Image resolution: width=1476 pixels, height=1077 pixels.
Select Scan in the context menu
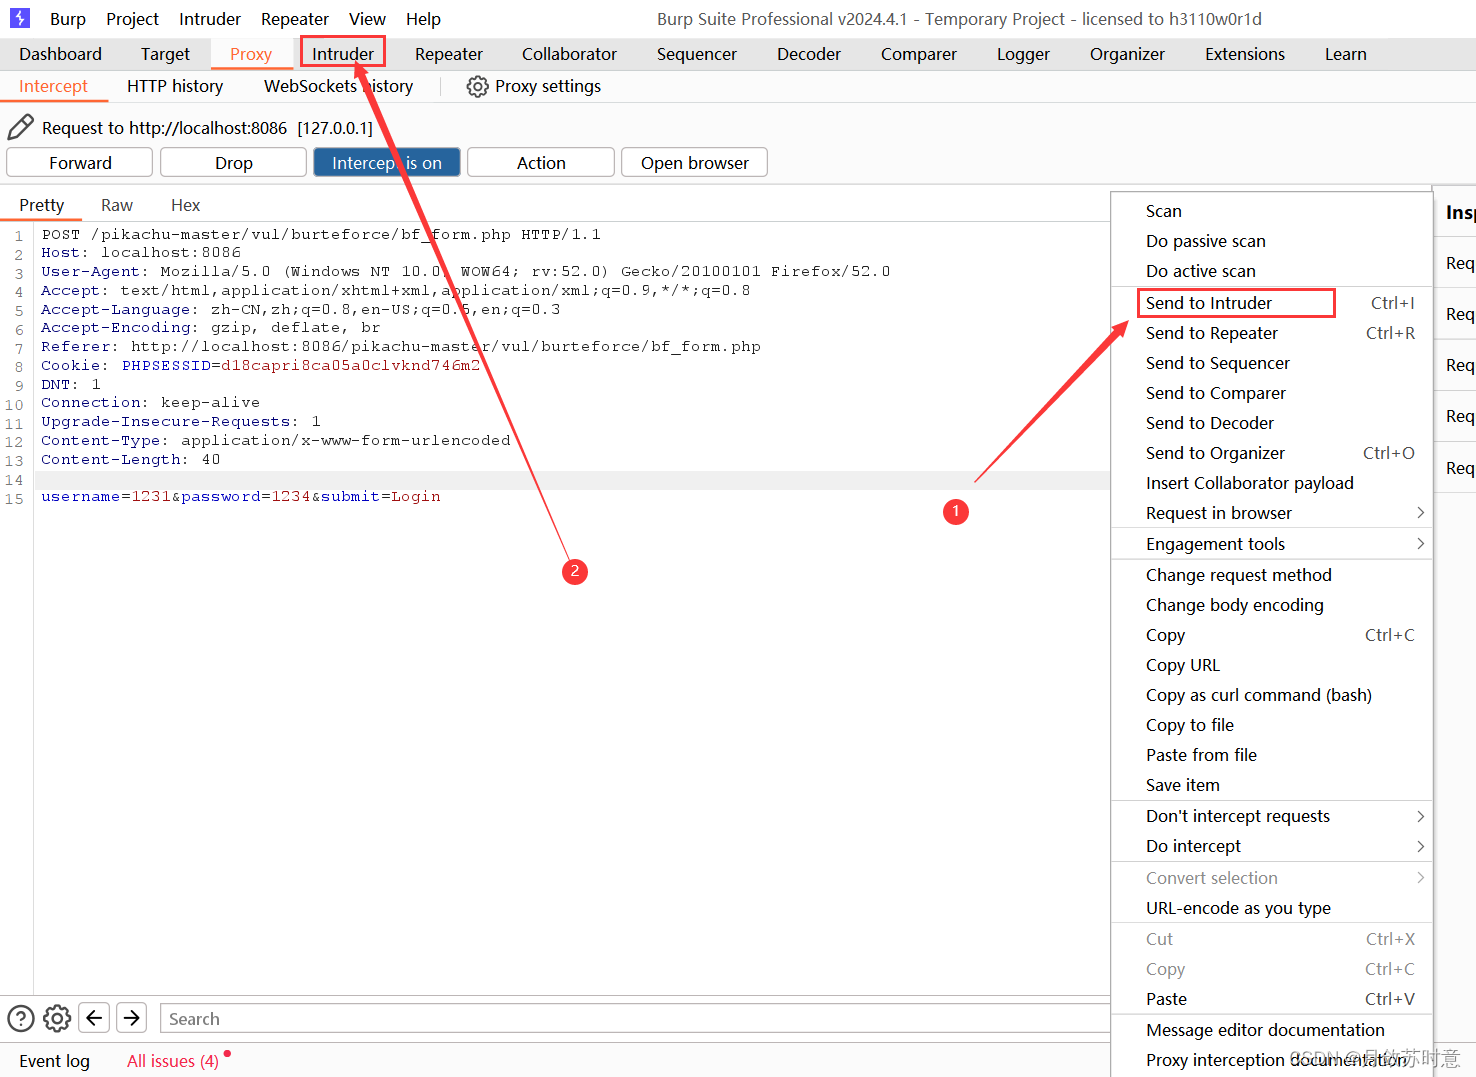1272,211
